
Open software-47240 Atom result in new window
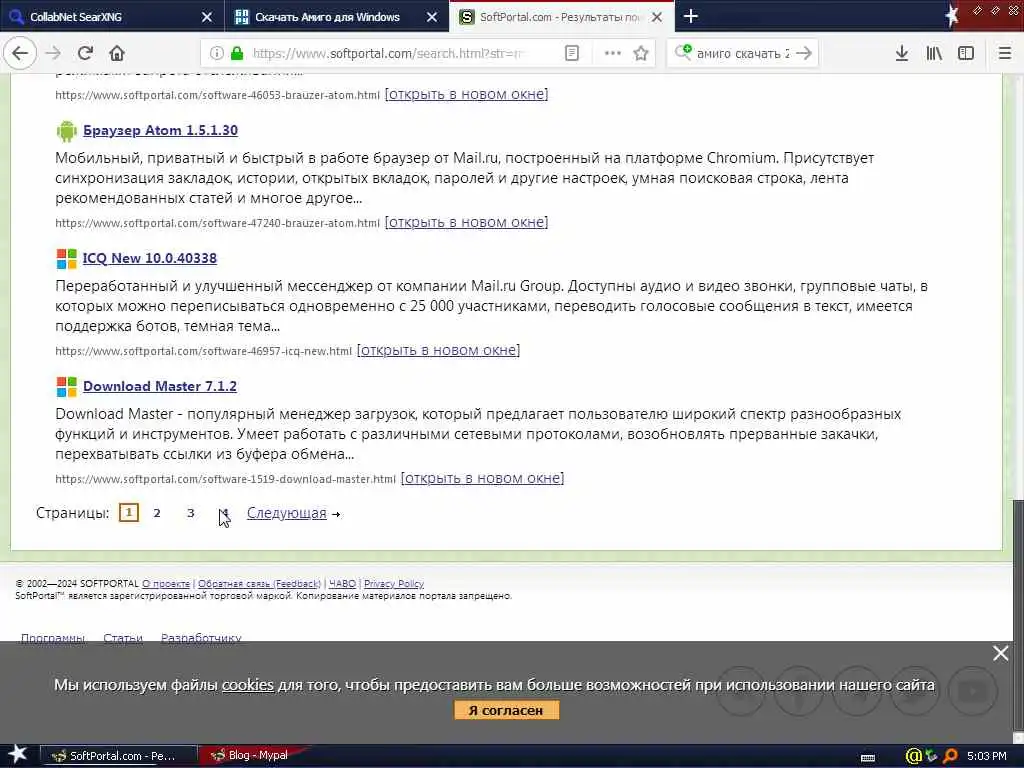tap(466, 222)
